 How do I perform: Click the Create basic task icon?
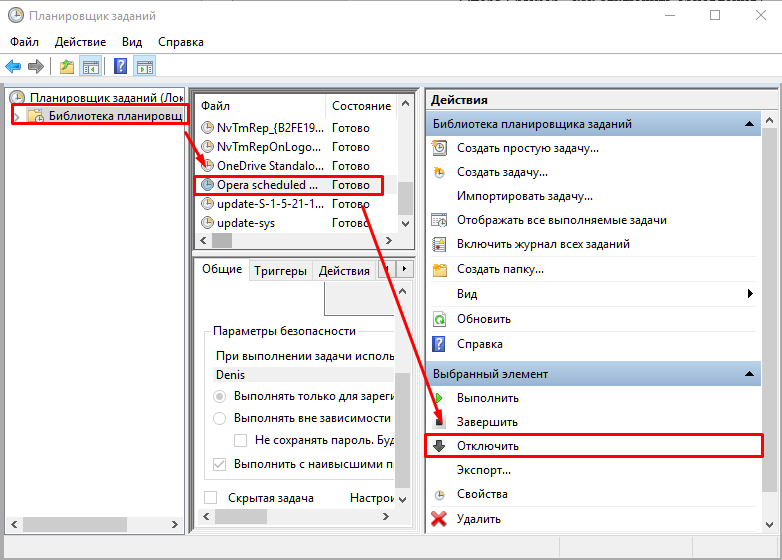(439, 148)
